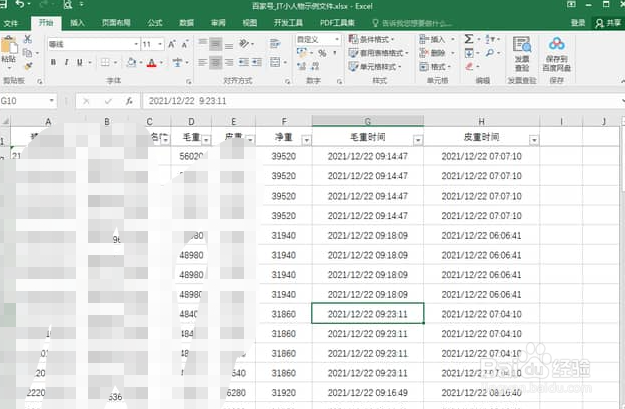Click the Share button
625x409 pixels.
click(608, 23)
